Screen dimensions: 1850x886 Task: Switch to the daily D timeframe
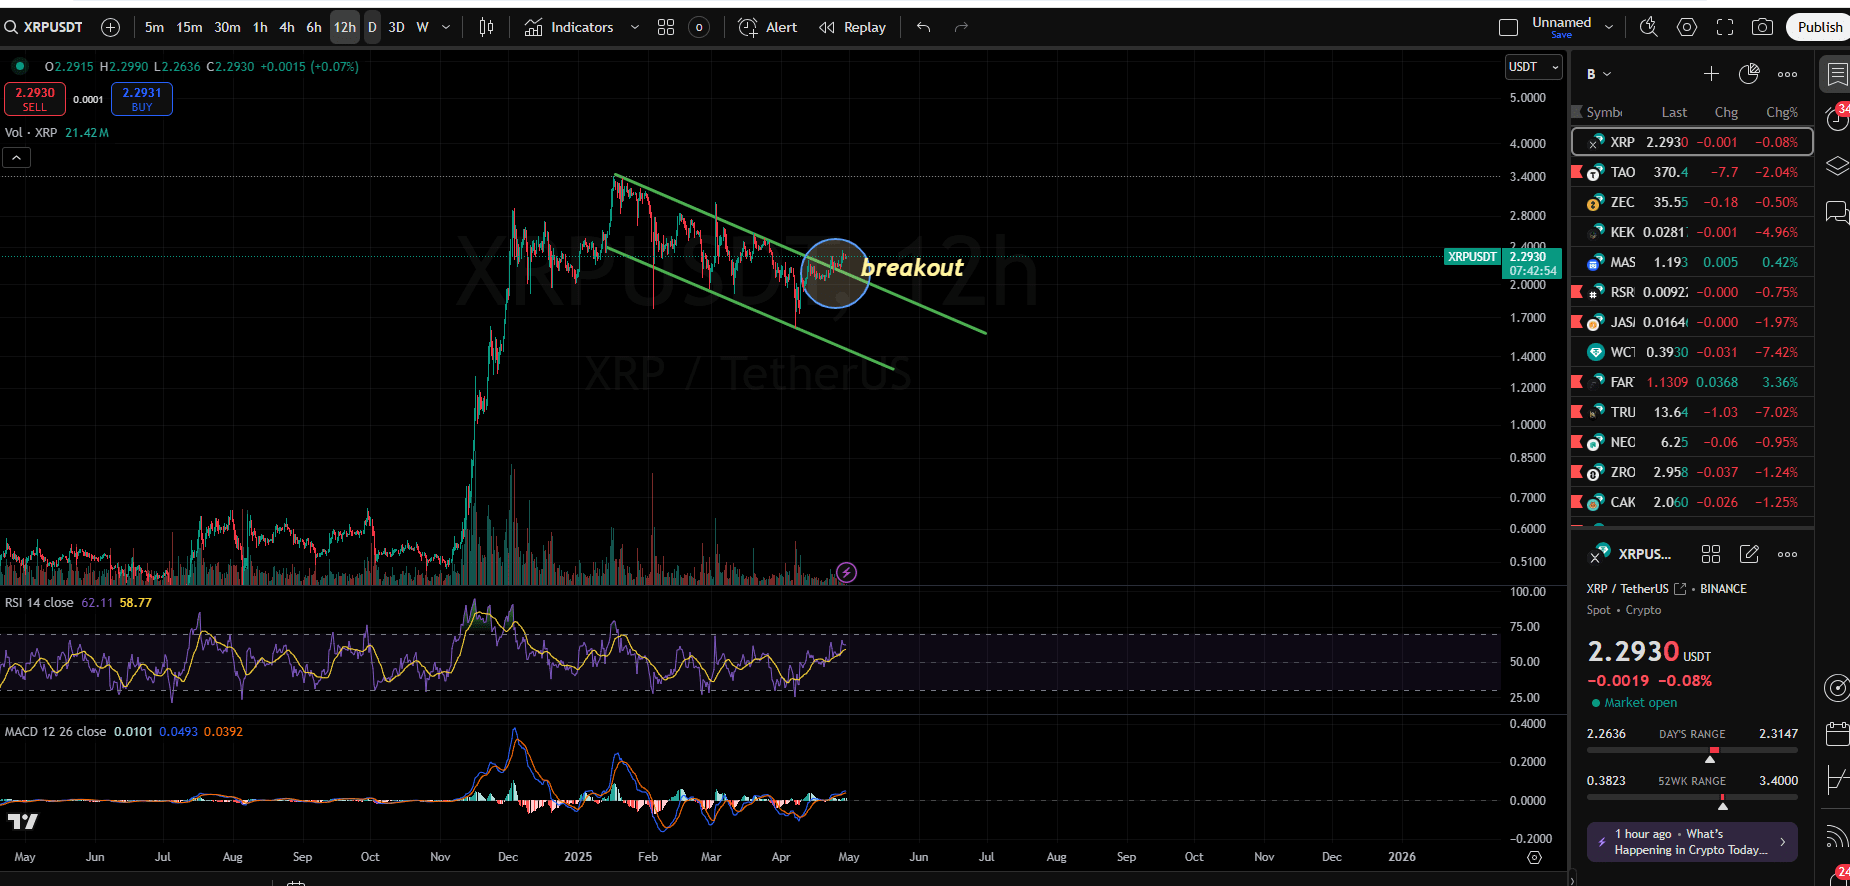coord(372,27)
